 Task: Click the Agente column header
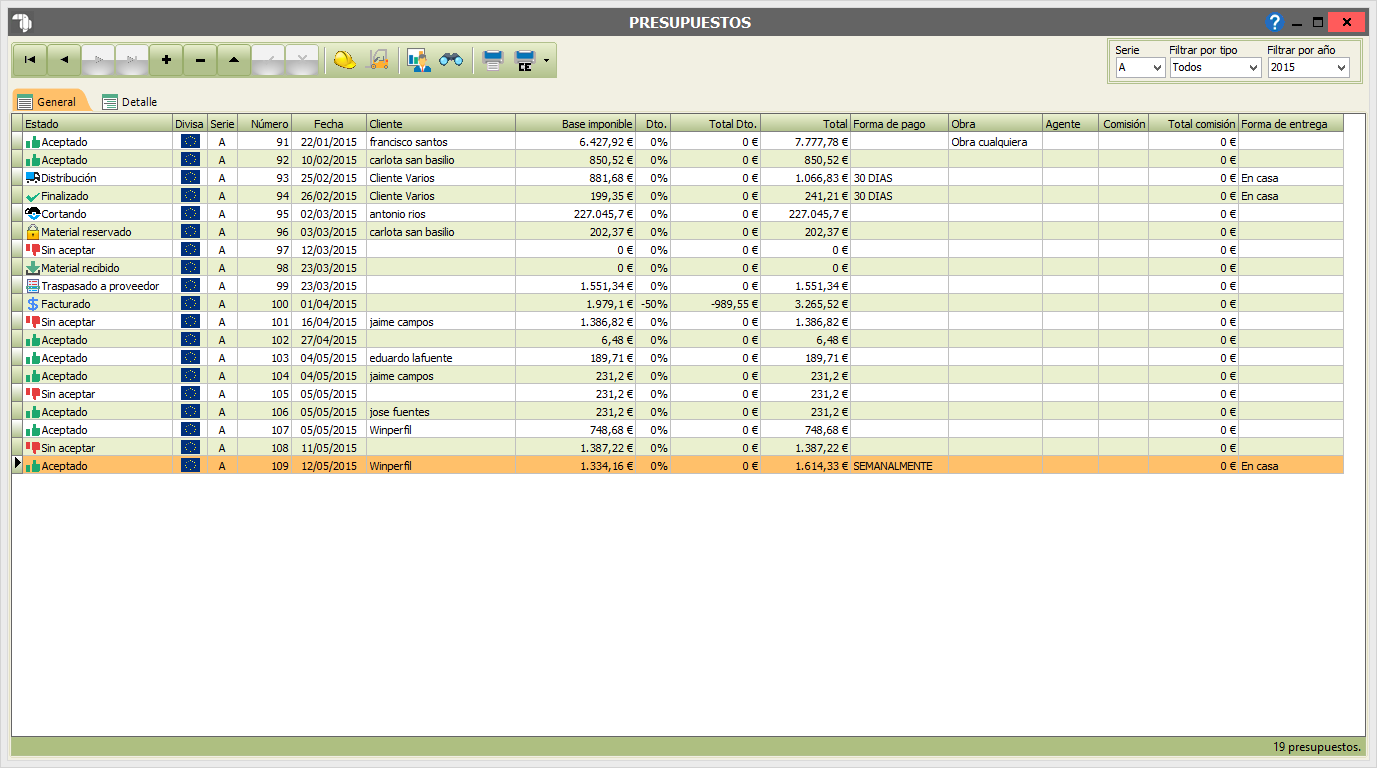(x=1070, y=124)
